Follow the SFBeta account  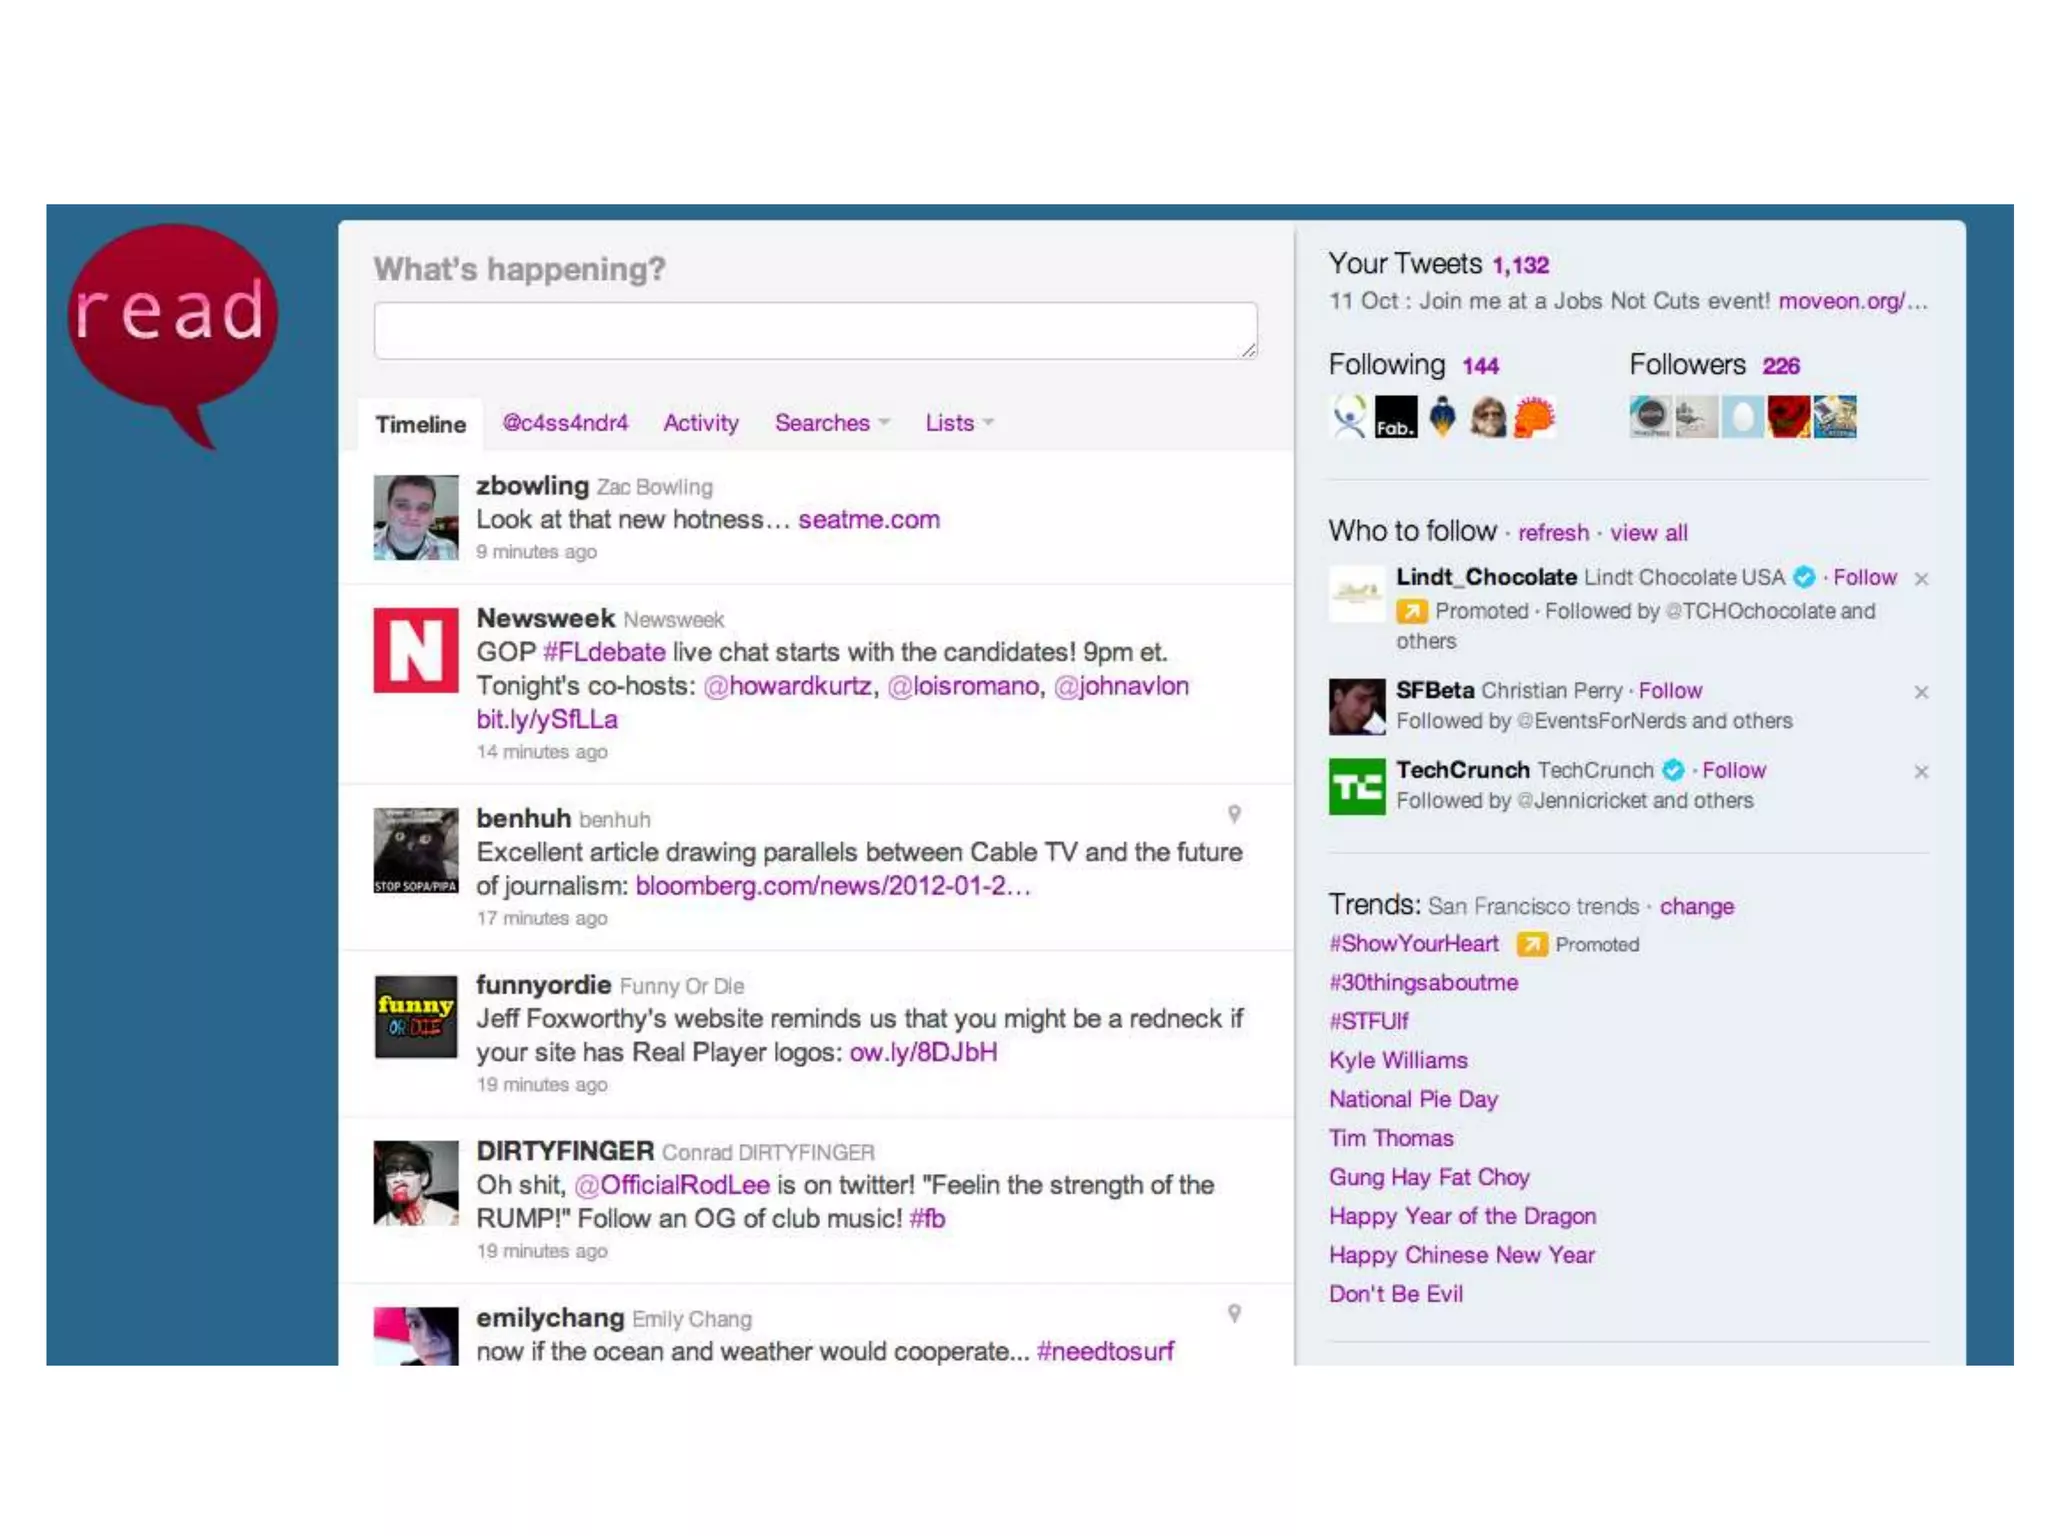click(1669, 691)
